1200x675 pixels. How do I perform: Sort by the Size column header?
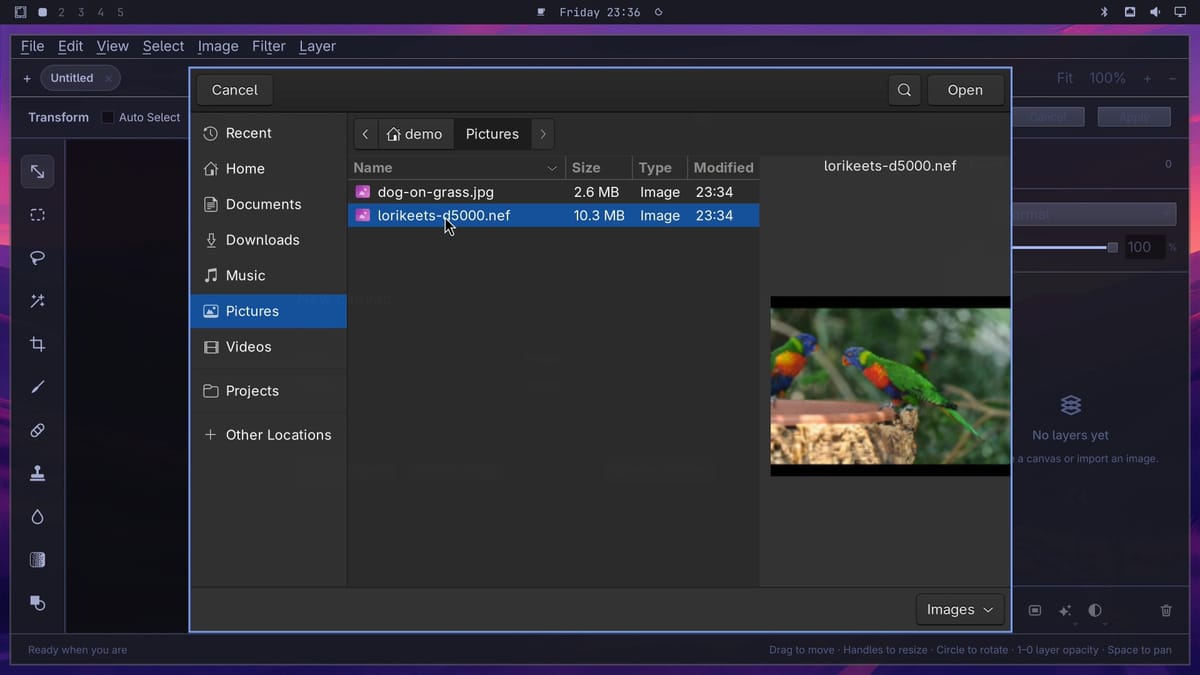pyautogui.click(x=599, y=168)
